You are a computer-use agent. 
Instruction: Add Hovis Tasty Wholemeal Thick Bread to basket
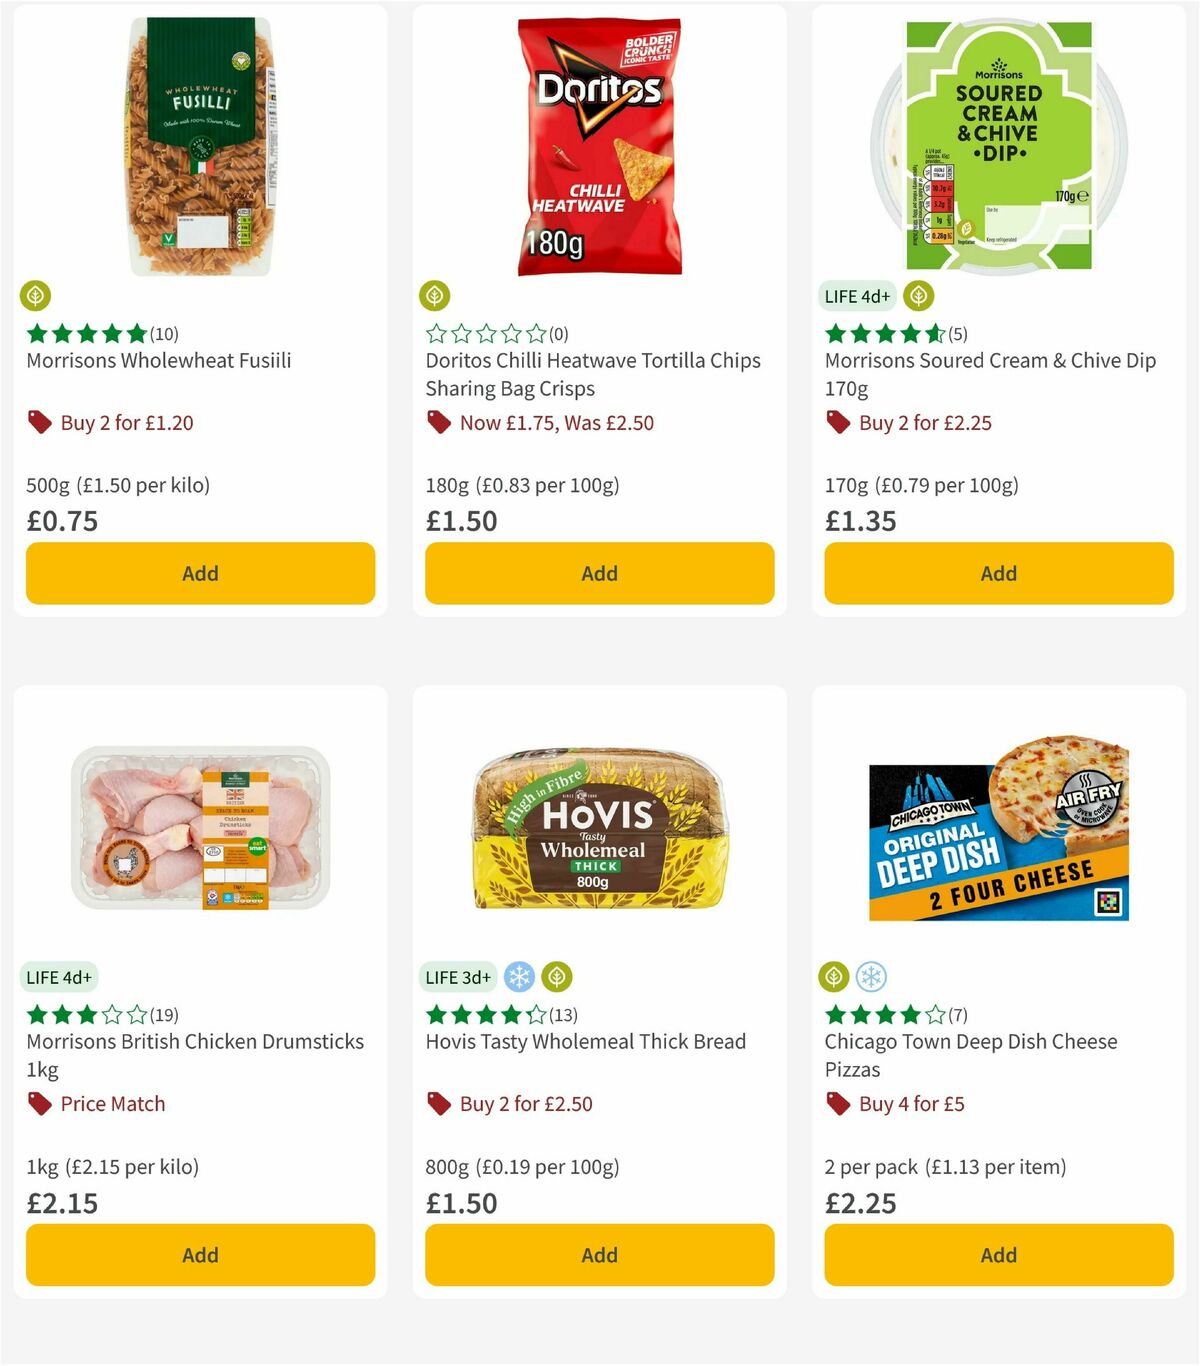point(598,1255)
